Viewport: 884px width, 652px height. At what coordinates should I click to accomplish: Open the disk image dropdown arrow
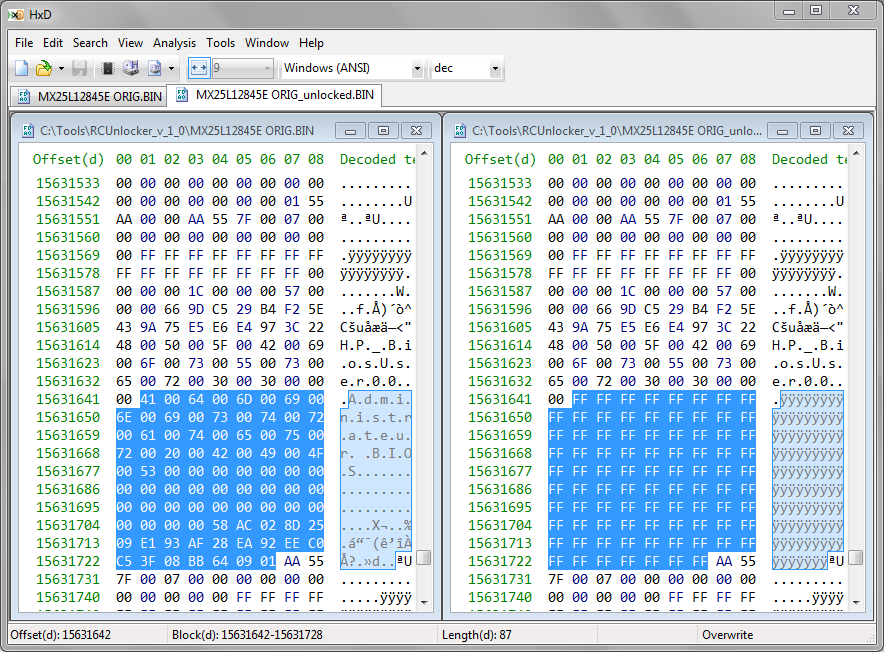coord(172,69)
